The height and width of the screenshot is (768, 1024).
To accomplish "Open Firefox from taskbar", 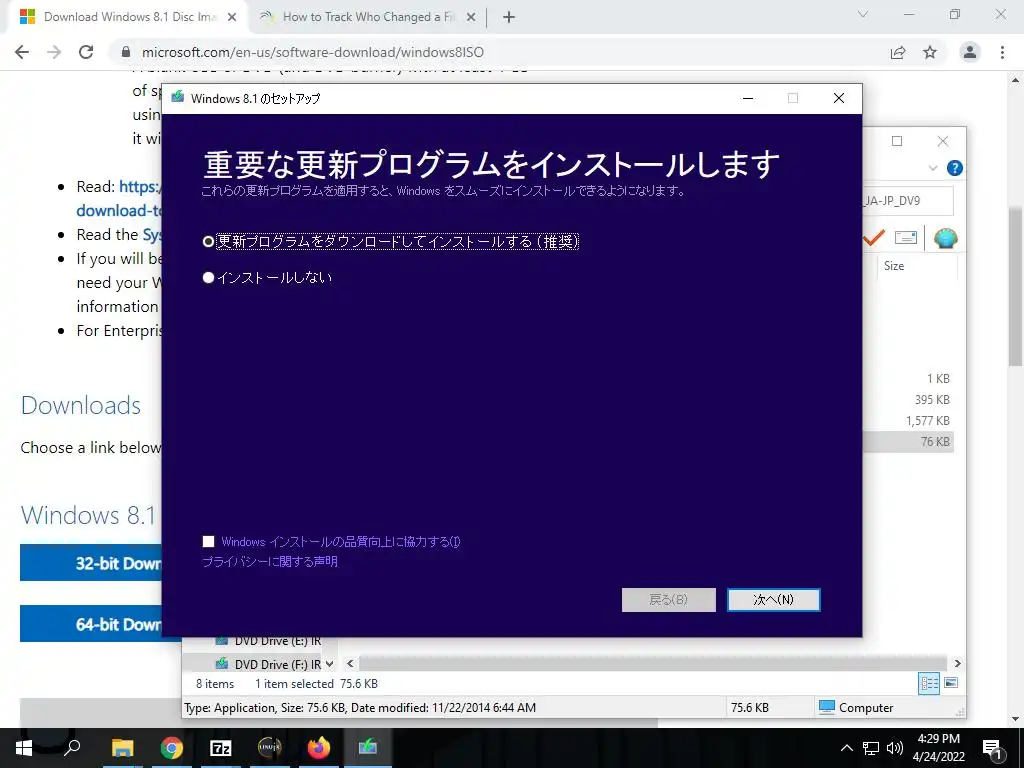I will 319,748.
